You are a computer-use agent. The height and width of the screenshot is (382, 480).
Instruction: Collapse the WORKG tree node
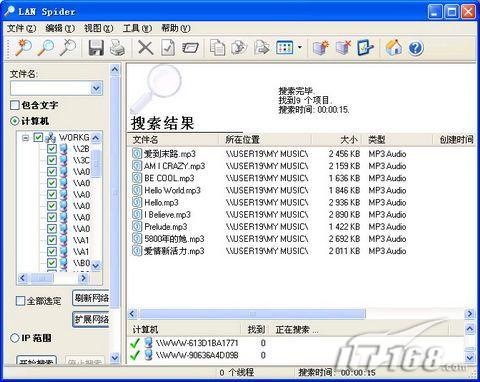(x=25, y=137)
